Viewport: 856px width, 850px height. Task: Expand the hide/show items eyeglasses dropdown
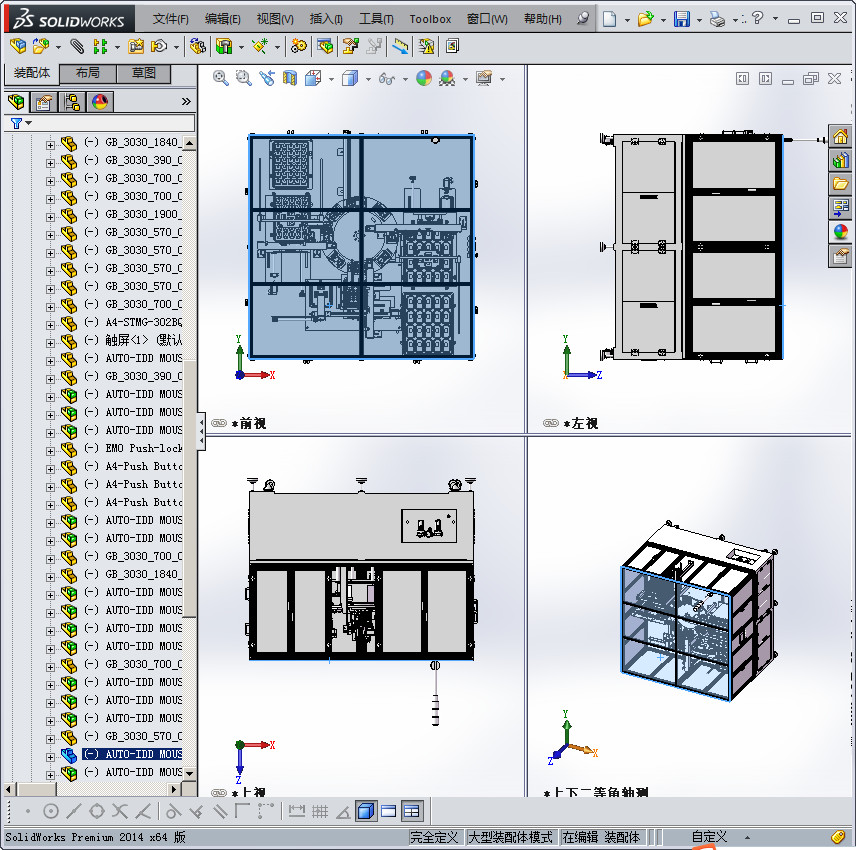[x=404, y=78]
